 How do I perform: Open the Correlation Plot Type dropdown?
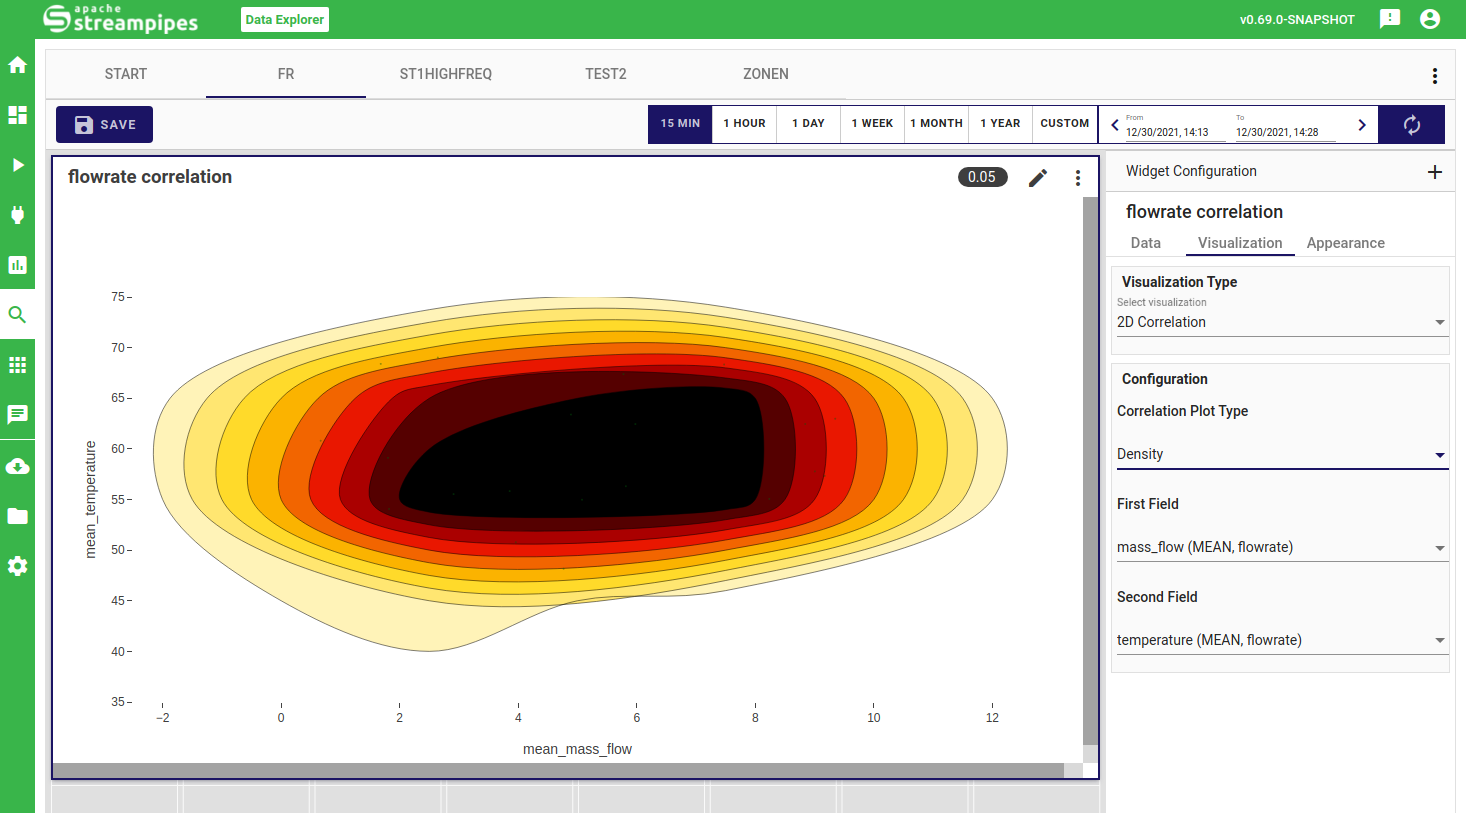tap(1280, 454)
